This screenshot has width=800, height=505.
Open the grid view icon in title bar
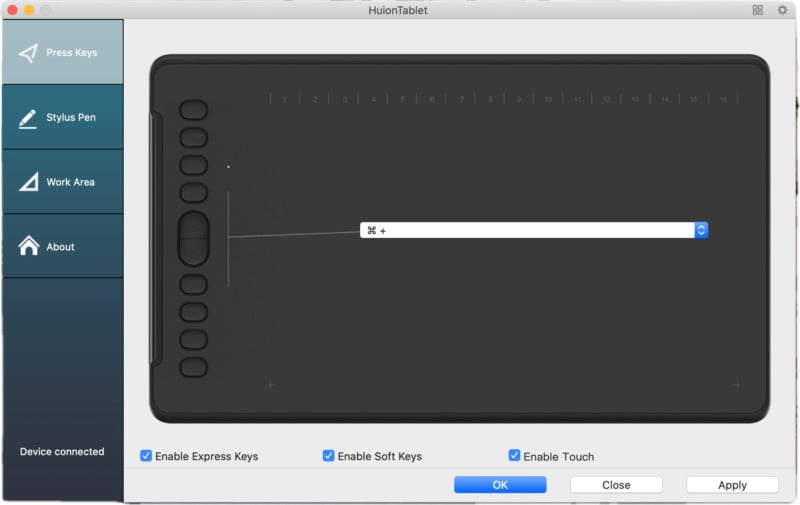pyautogui.click(x=758, y=10)
